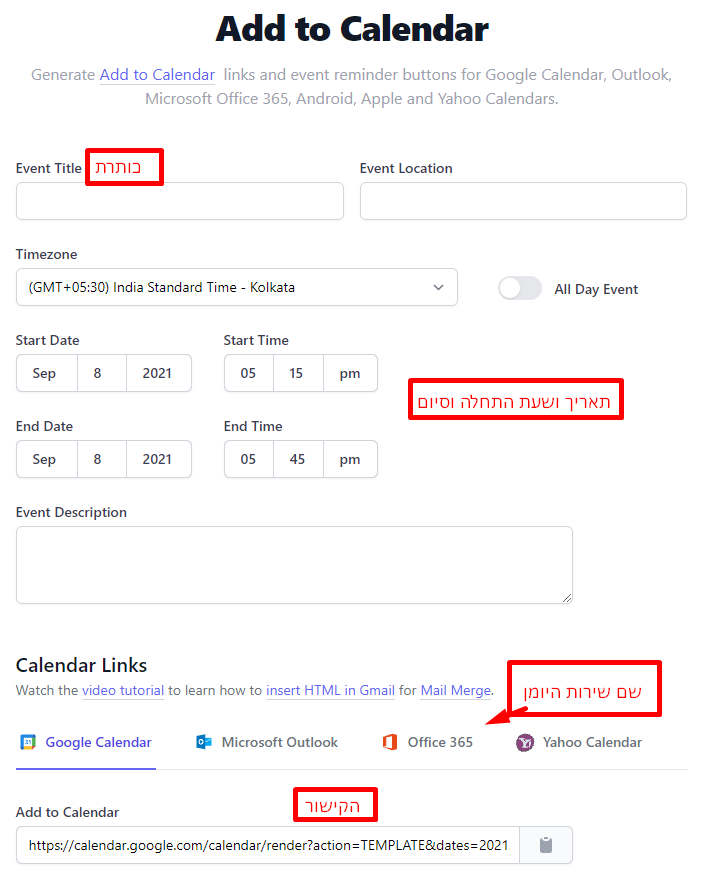Focus the Event Location text box

523,201
